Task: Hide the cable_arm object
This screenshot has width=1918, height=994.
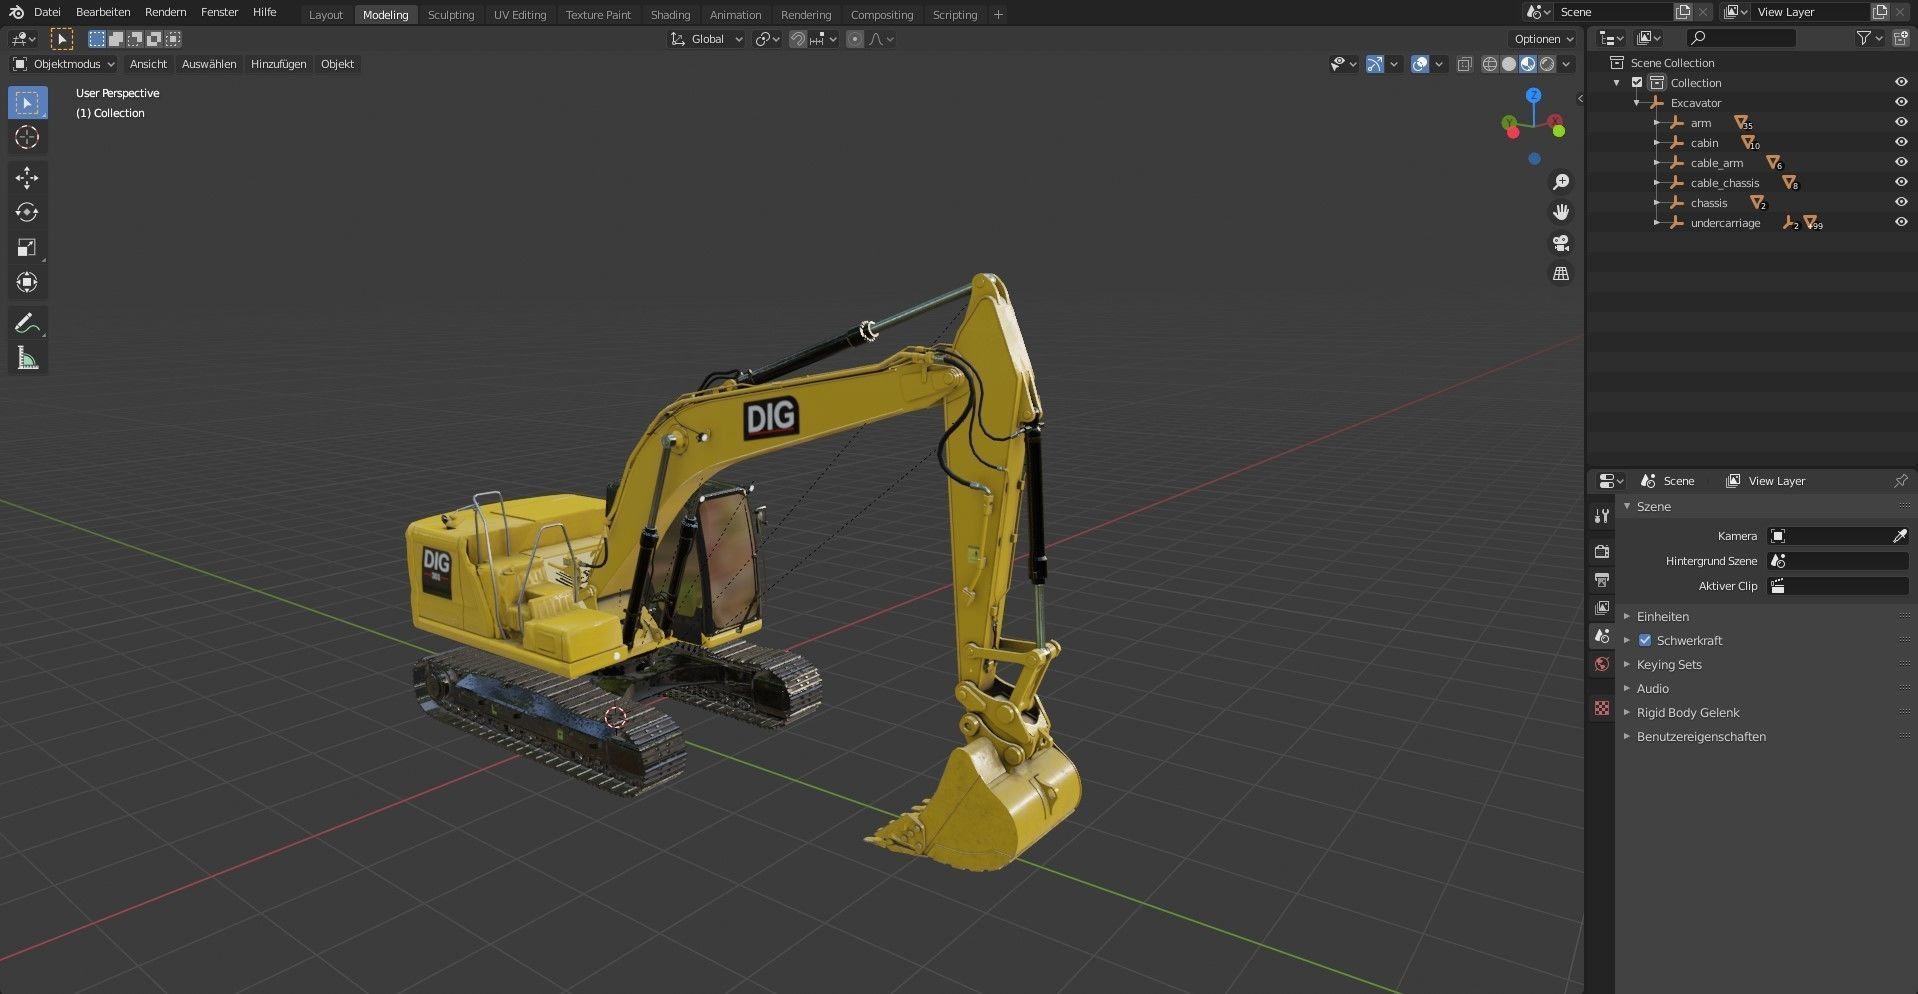Action: pyautogui.click(x=1901, y=163)
